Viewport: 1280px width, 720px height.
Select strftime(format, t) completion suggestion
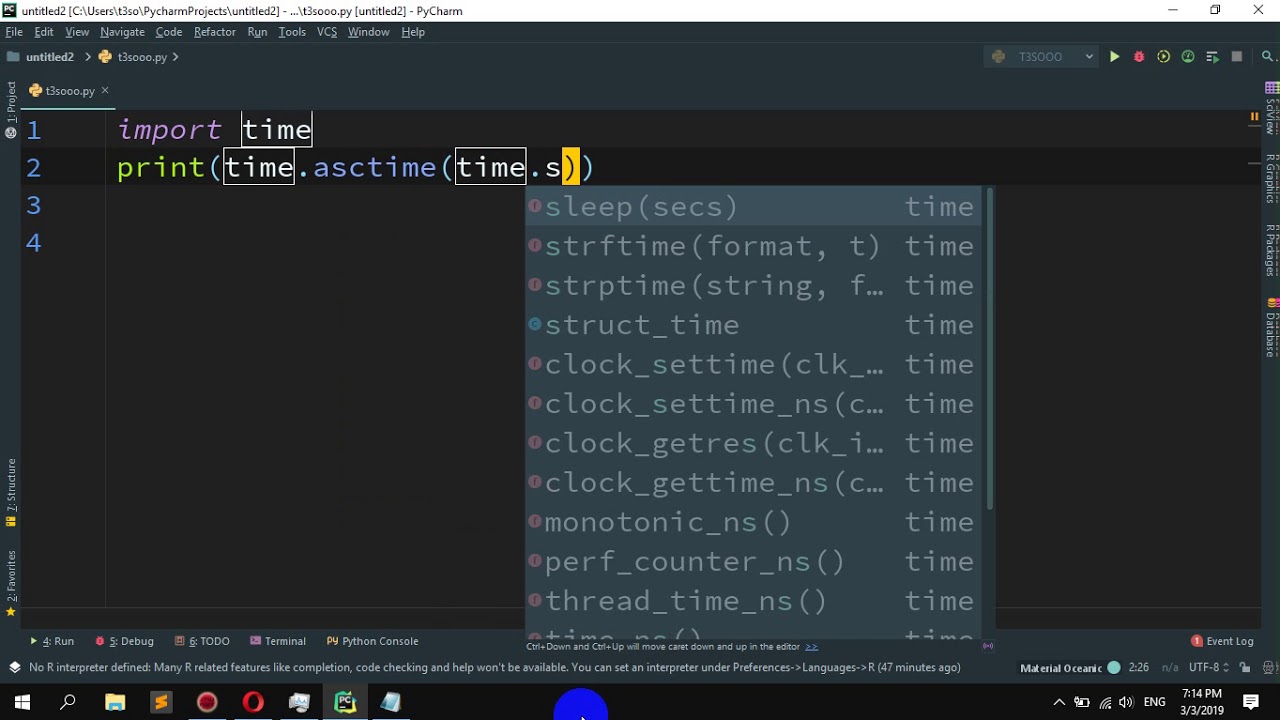point(752,246)
